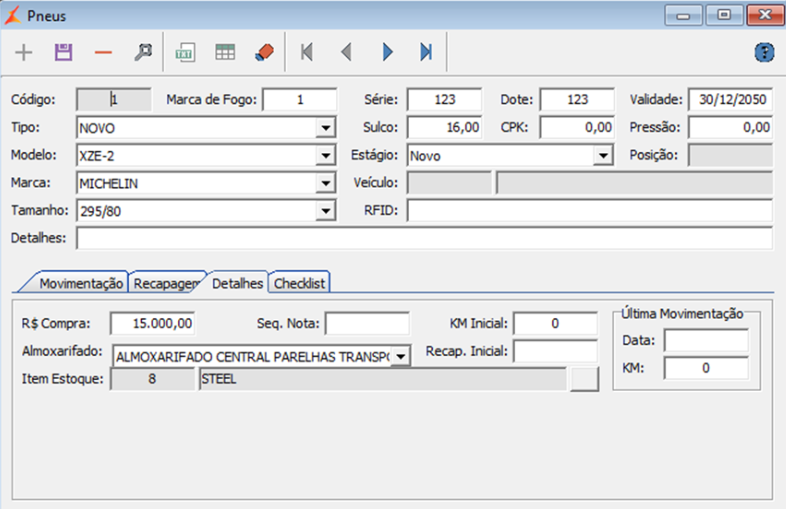The height and width of the screenshot is (509, 786).
Task: Open search with the magnifier icon
Action: [x=143, y=52]
